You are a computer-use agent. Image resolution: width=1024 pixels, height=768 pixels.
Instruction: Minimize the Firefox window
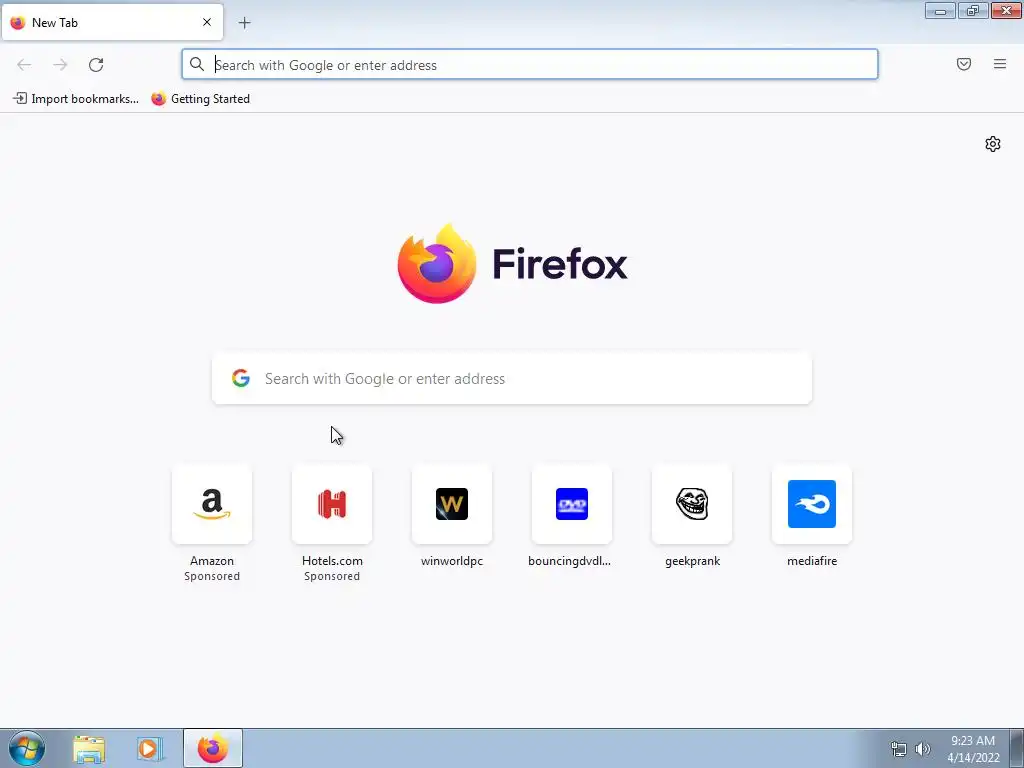940,10
